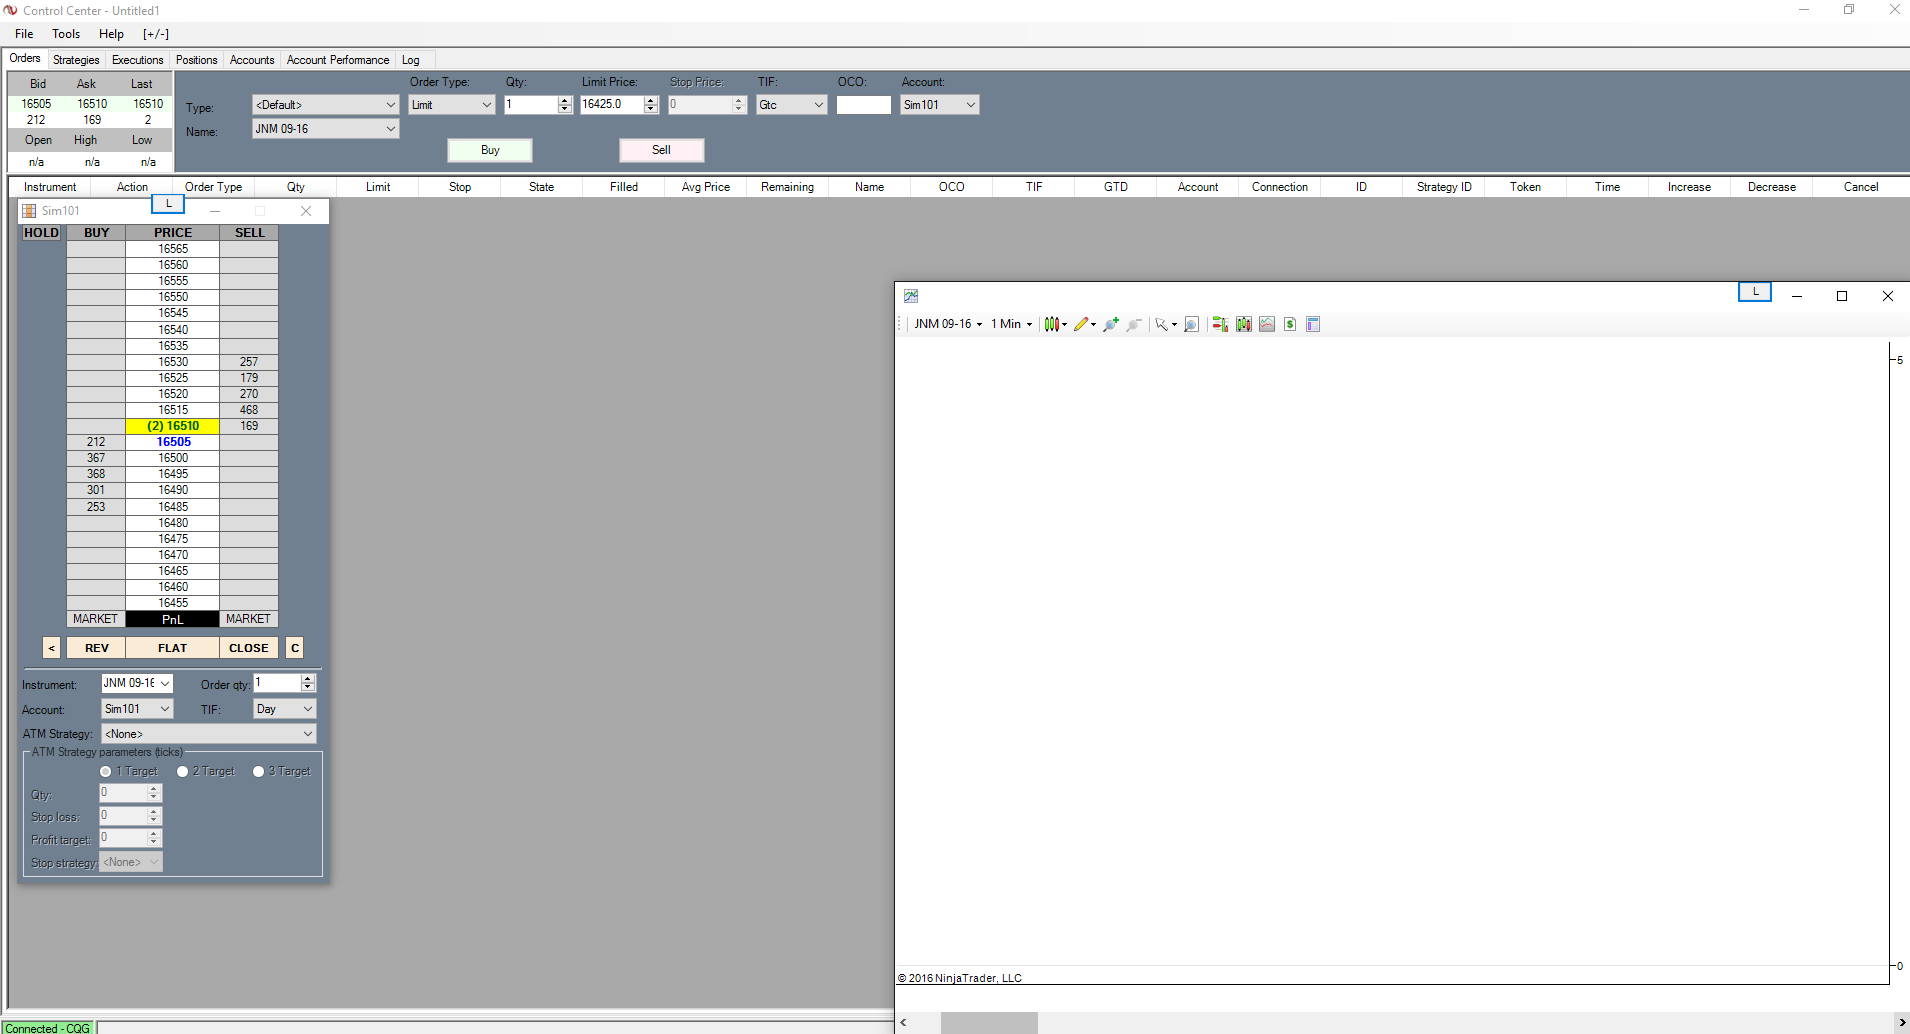Open the chart 1 Min interval dropdown
Viewport: 1910px width, 1034px height.
[x=1011, y=324]
